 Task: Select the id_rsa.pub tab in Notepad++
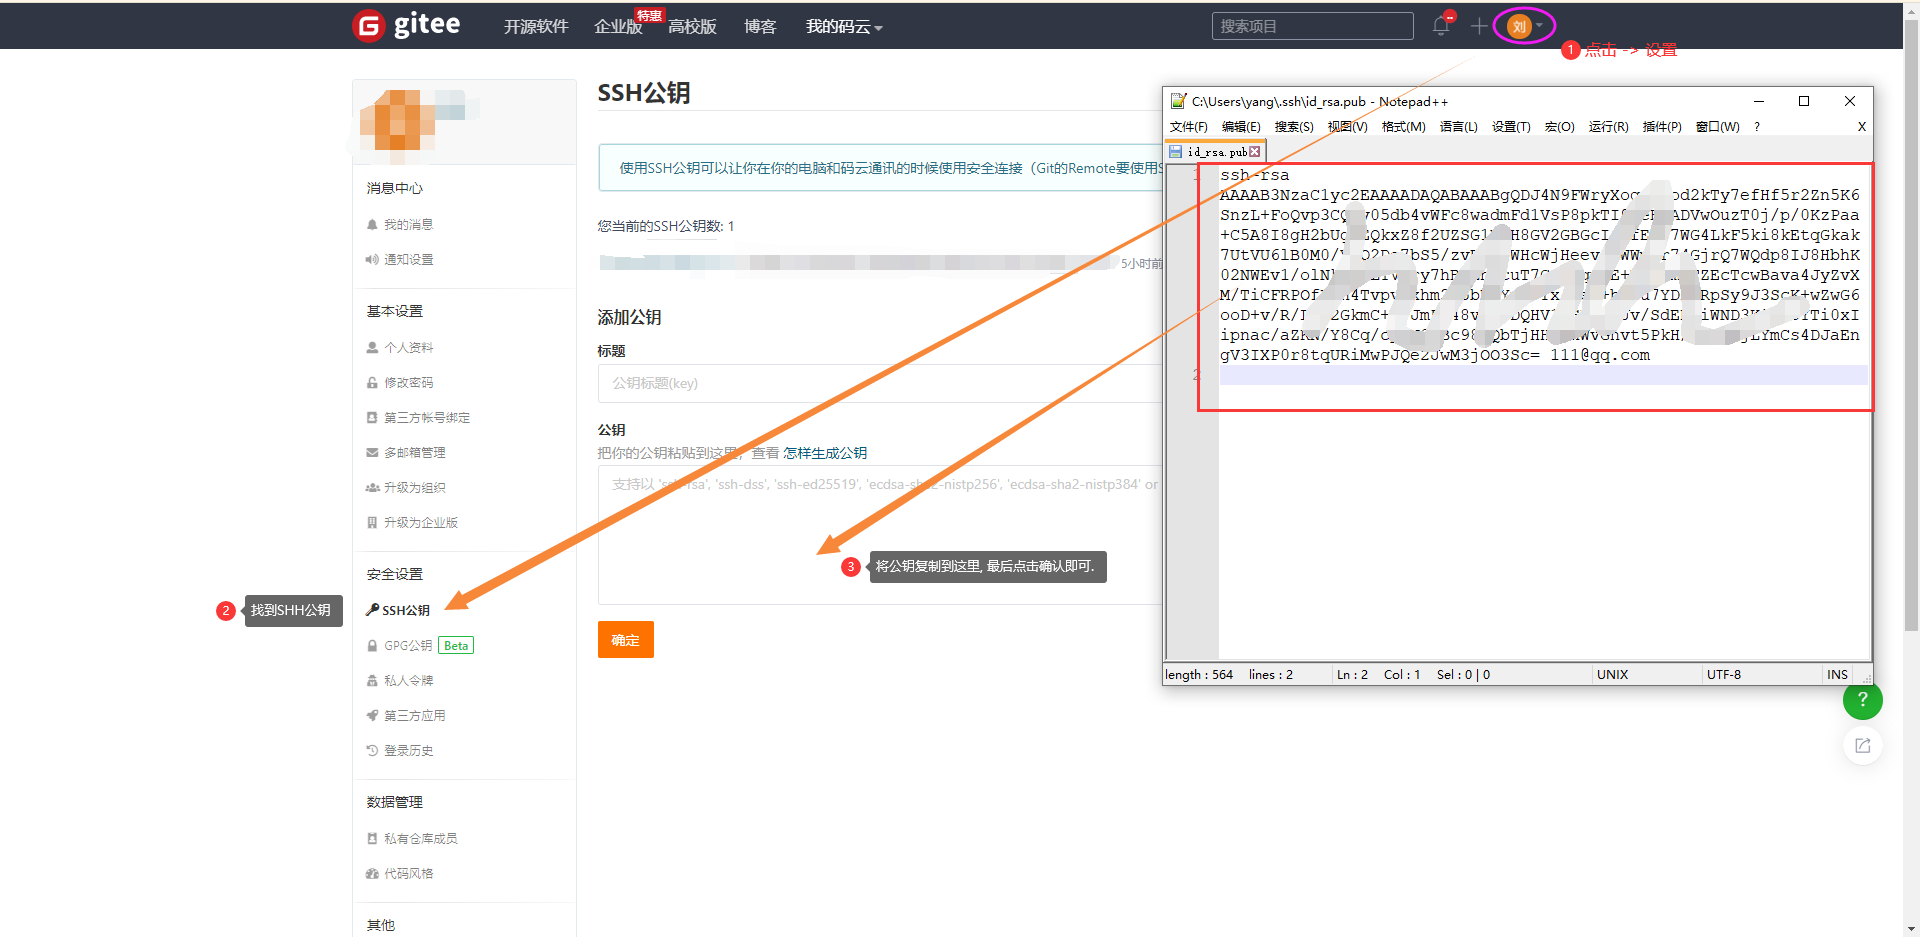[1216, 152]
